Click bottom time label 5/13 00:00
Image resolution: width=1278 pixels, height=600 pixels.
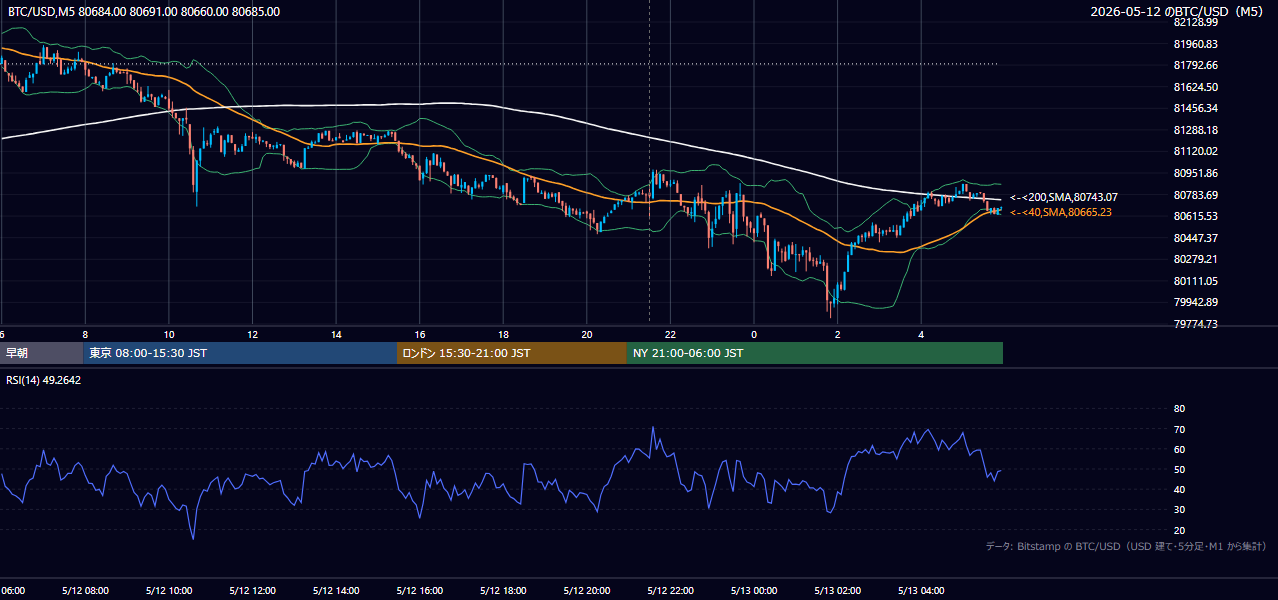click(754, 591)
